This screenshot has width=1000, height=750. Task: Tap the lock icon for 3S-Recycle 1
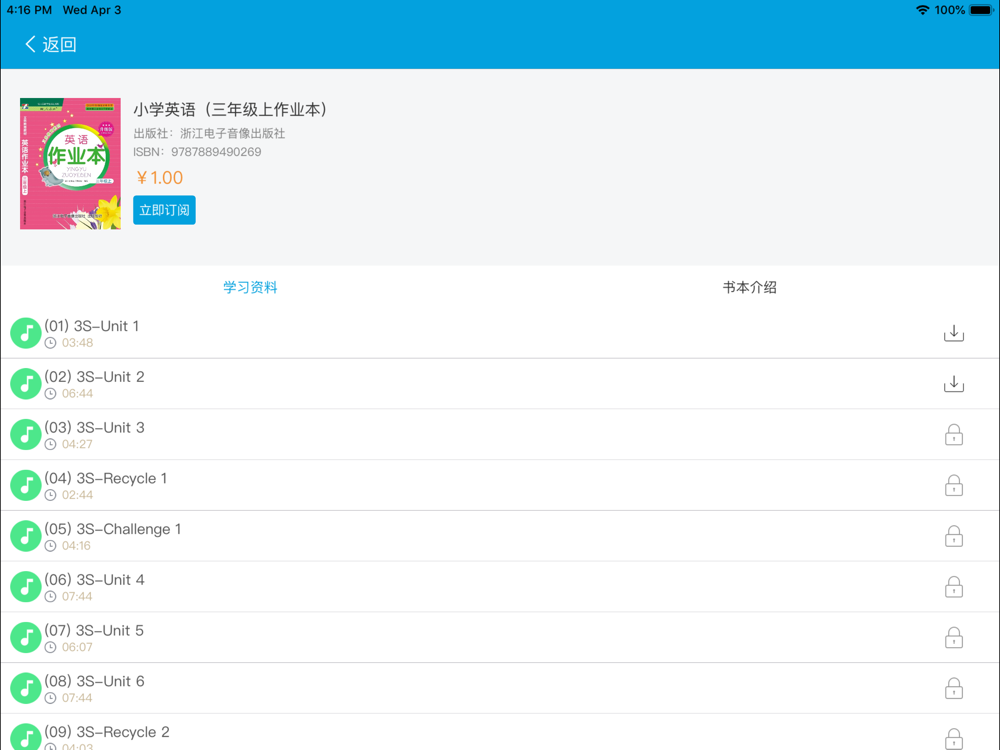[953, 486]
